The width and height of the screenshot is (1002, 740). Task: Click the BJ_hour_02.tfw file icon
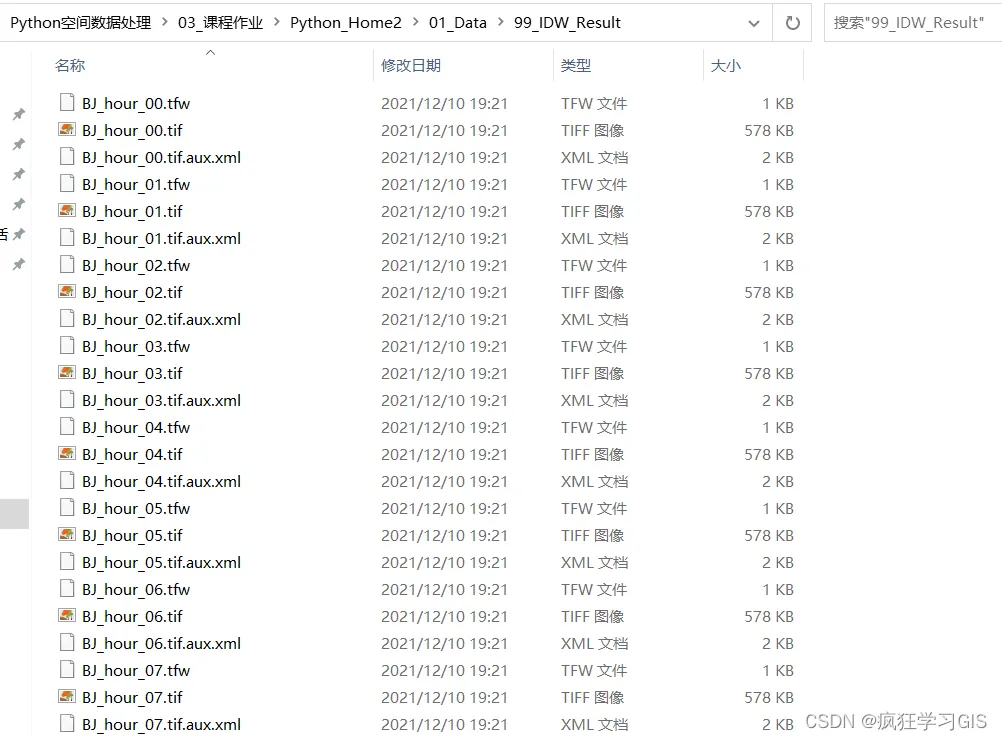[67, 265]
